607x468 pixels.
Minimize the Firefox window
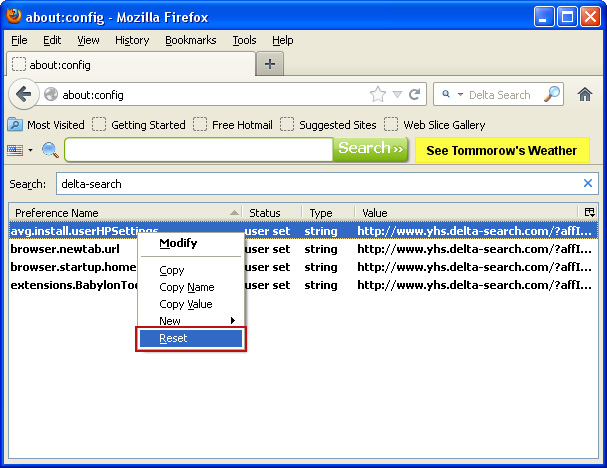[544, 17]
